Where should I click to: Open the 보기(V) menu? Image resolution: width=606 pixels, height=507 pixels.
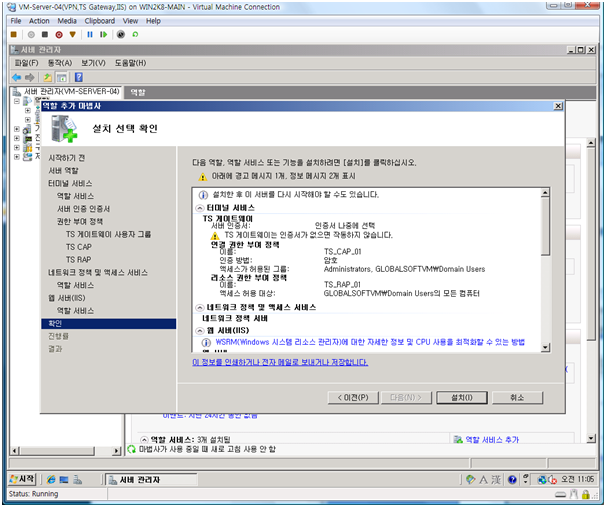pyautogui.click(x=93, y=63)
